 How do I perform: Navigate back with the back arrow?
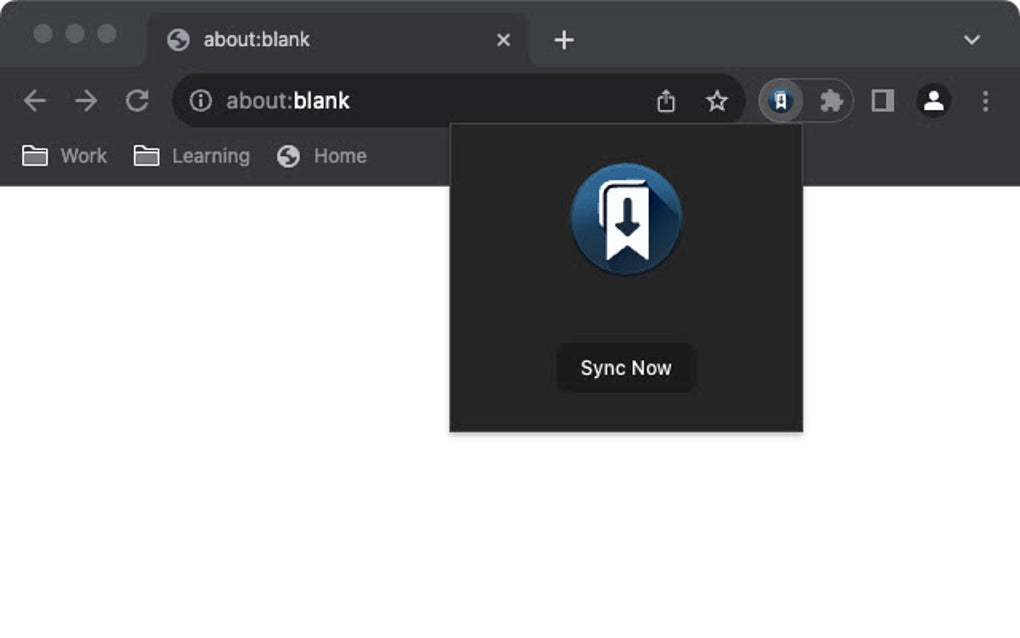(35, 100)
